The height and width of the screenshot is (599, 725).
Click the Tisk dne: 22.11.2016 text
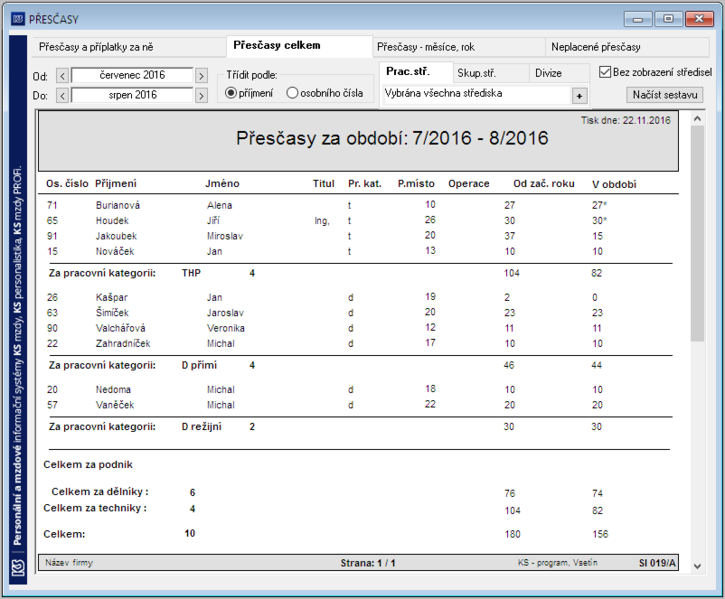click(626, 120)
